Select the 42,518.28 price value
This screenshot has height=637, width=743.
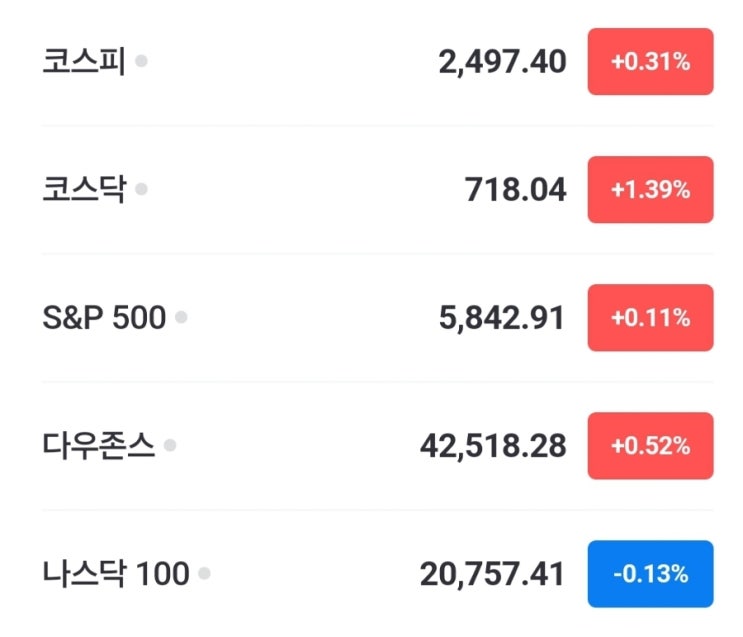(x=493, y=446)
